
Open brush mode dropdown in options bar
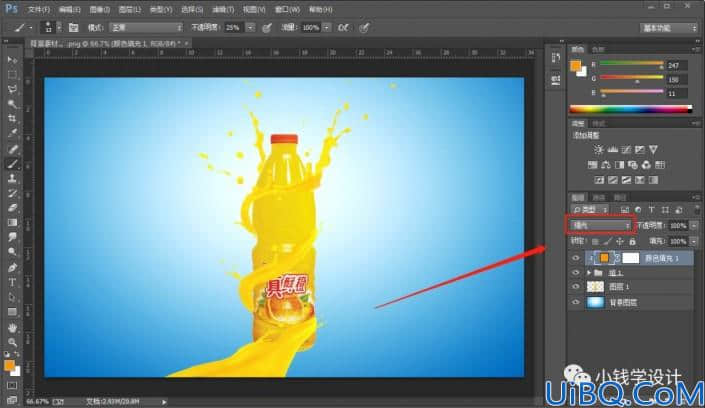point(146,28)
